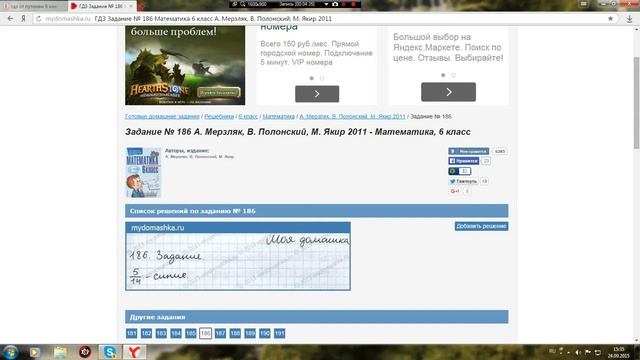Open Yandex home via the Я icon

[23, 19]
